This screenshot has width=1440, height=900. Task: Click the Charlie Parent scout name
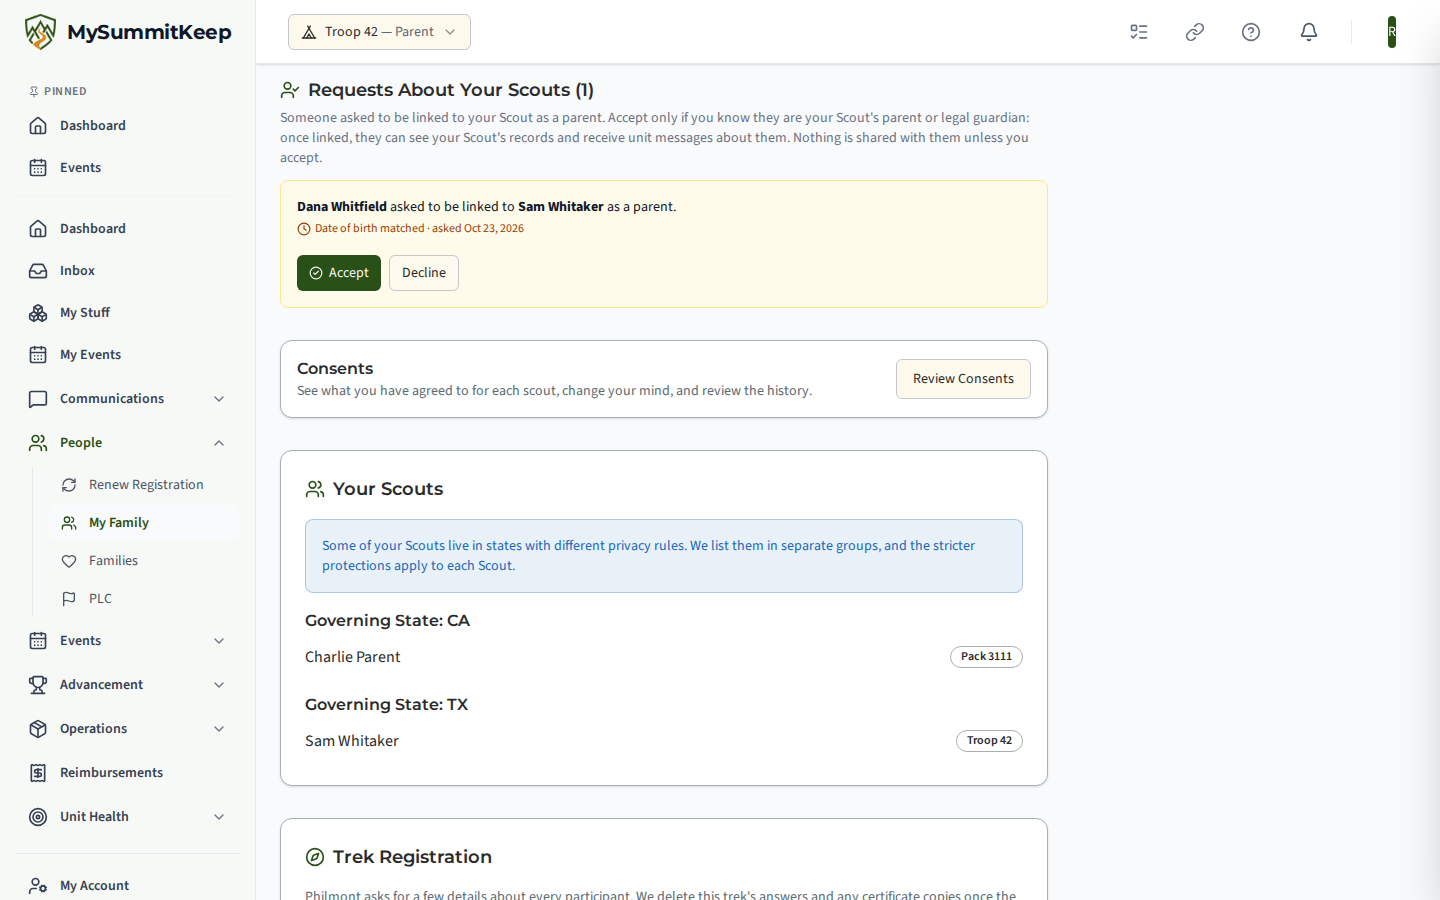[x=353, y=657]
